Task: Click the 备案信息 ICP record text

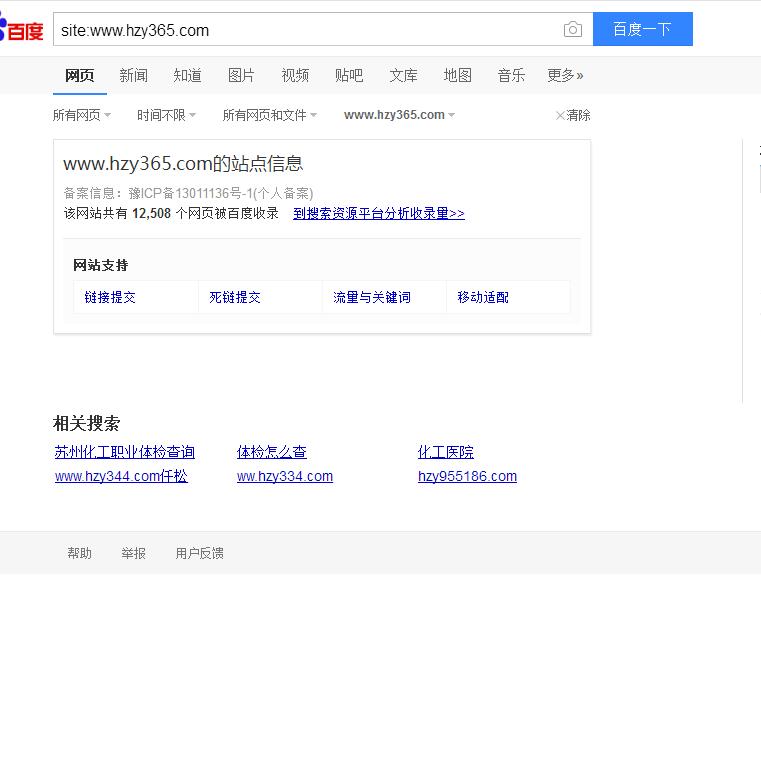Action: pyautogui.click(x=188, y=193)
